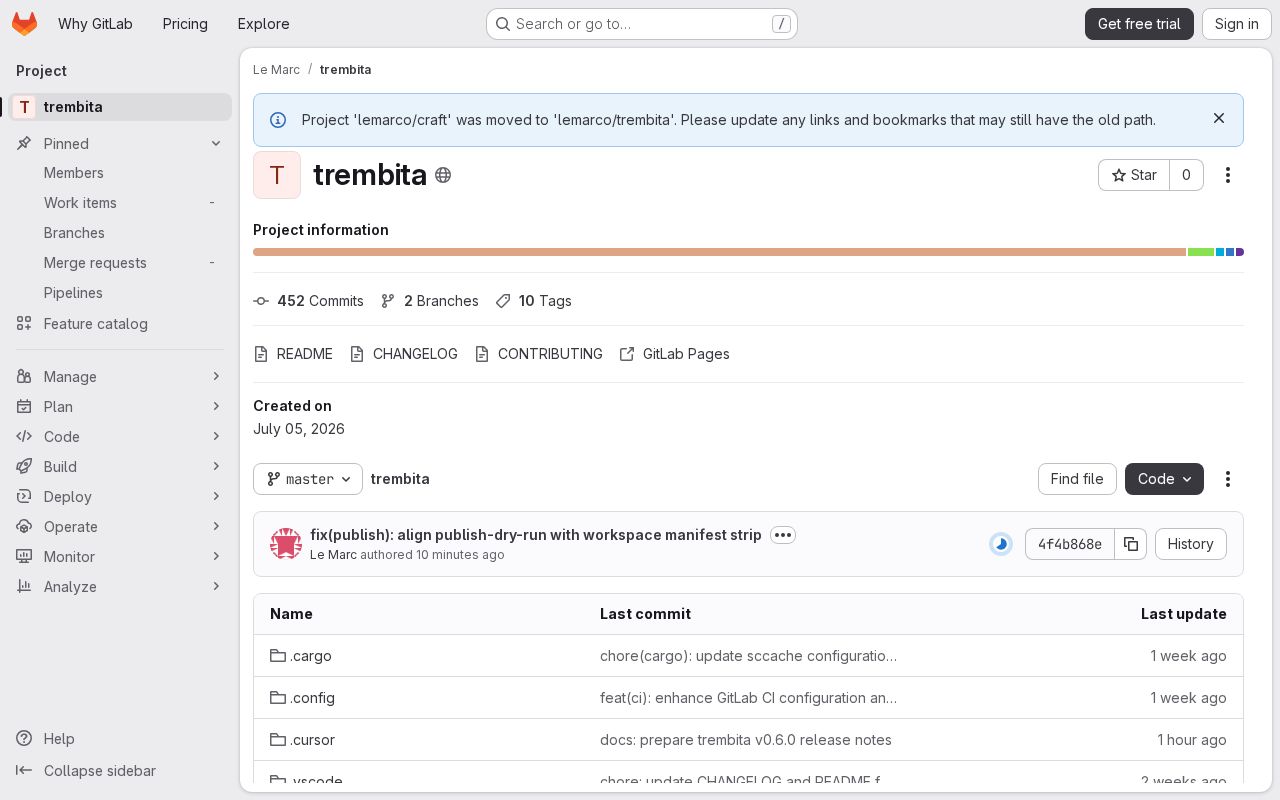Expand the commit message ellipsis toggle
The image size is (1280, 800).
click(783, 535)
